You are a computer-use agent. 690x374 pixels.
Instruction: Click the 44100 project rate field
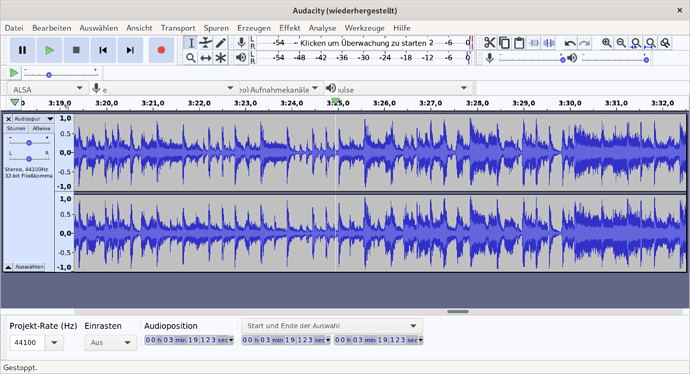pos(27,343)
